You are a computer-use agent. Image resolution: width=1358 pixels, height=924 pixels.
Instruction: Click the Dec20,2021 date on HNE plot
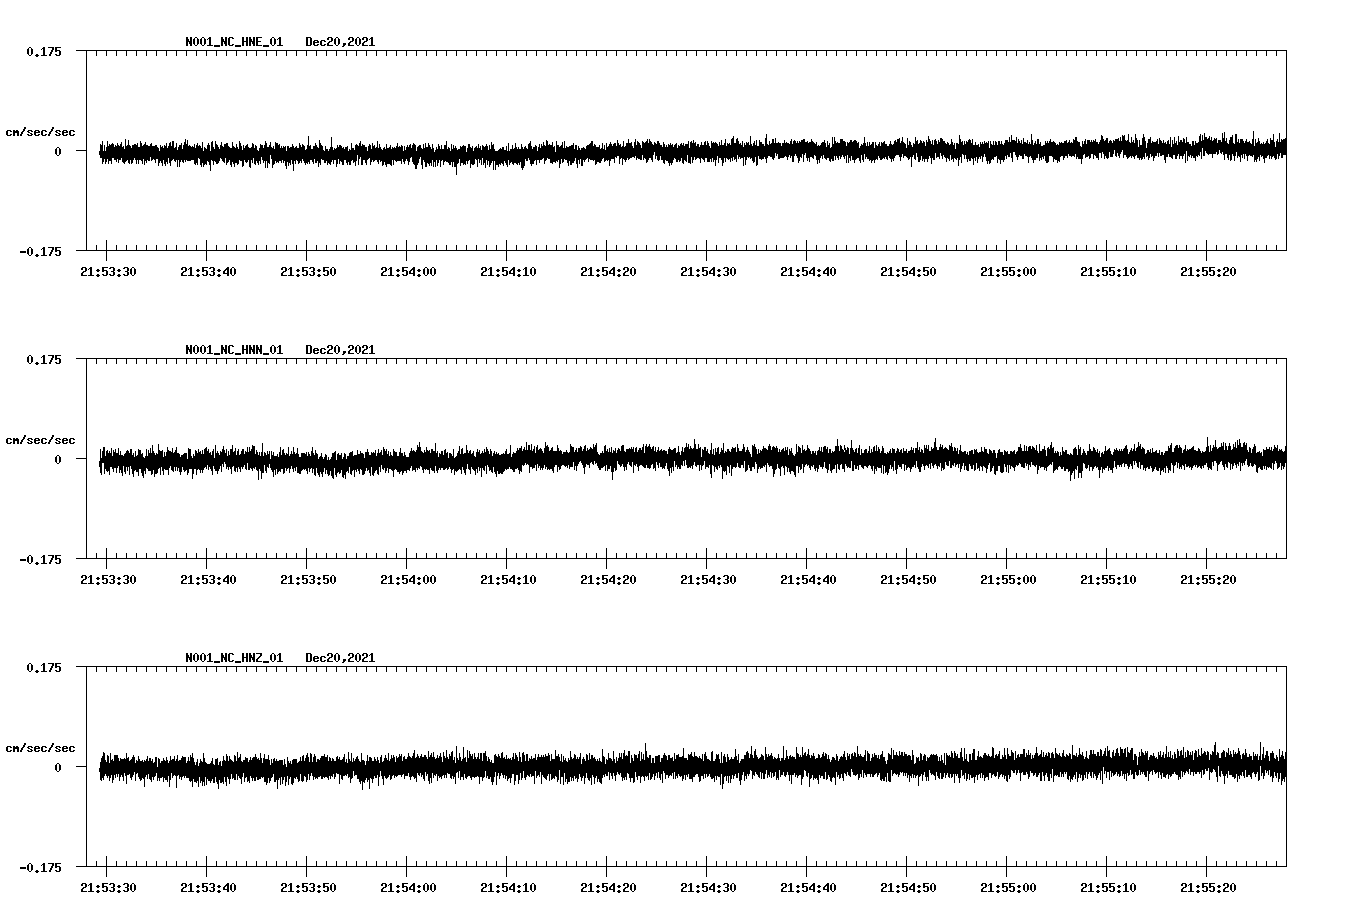coord(340,42)
